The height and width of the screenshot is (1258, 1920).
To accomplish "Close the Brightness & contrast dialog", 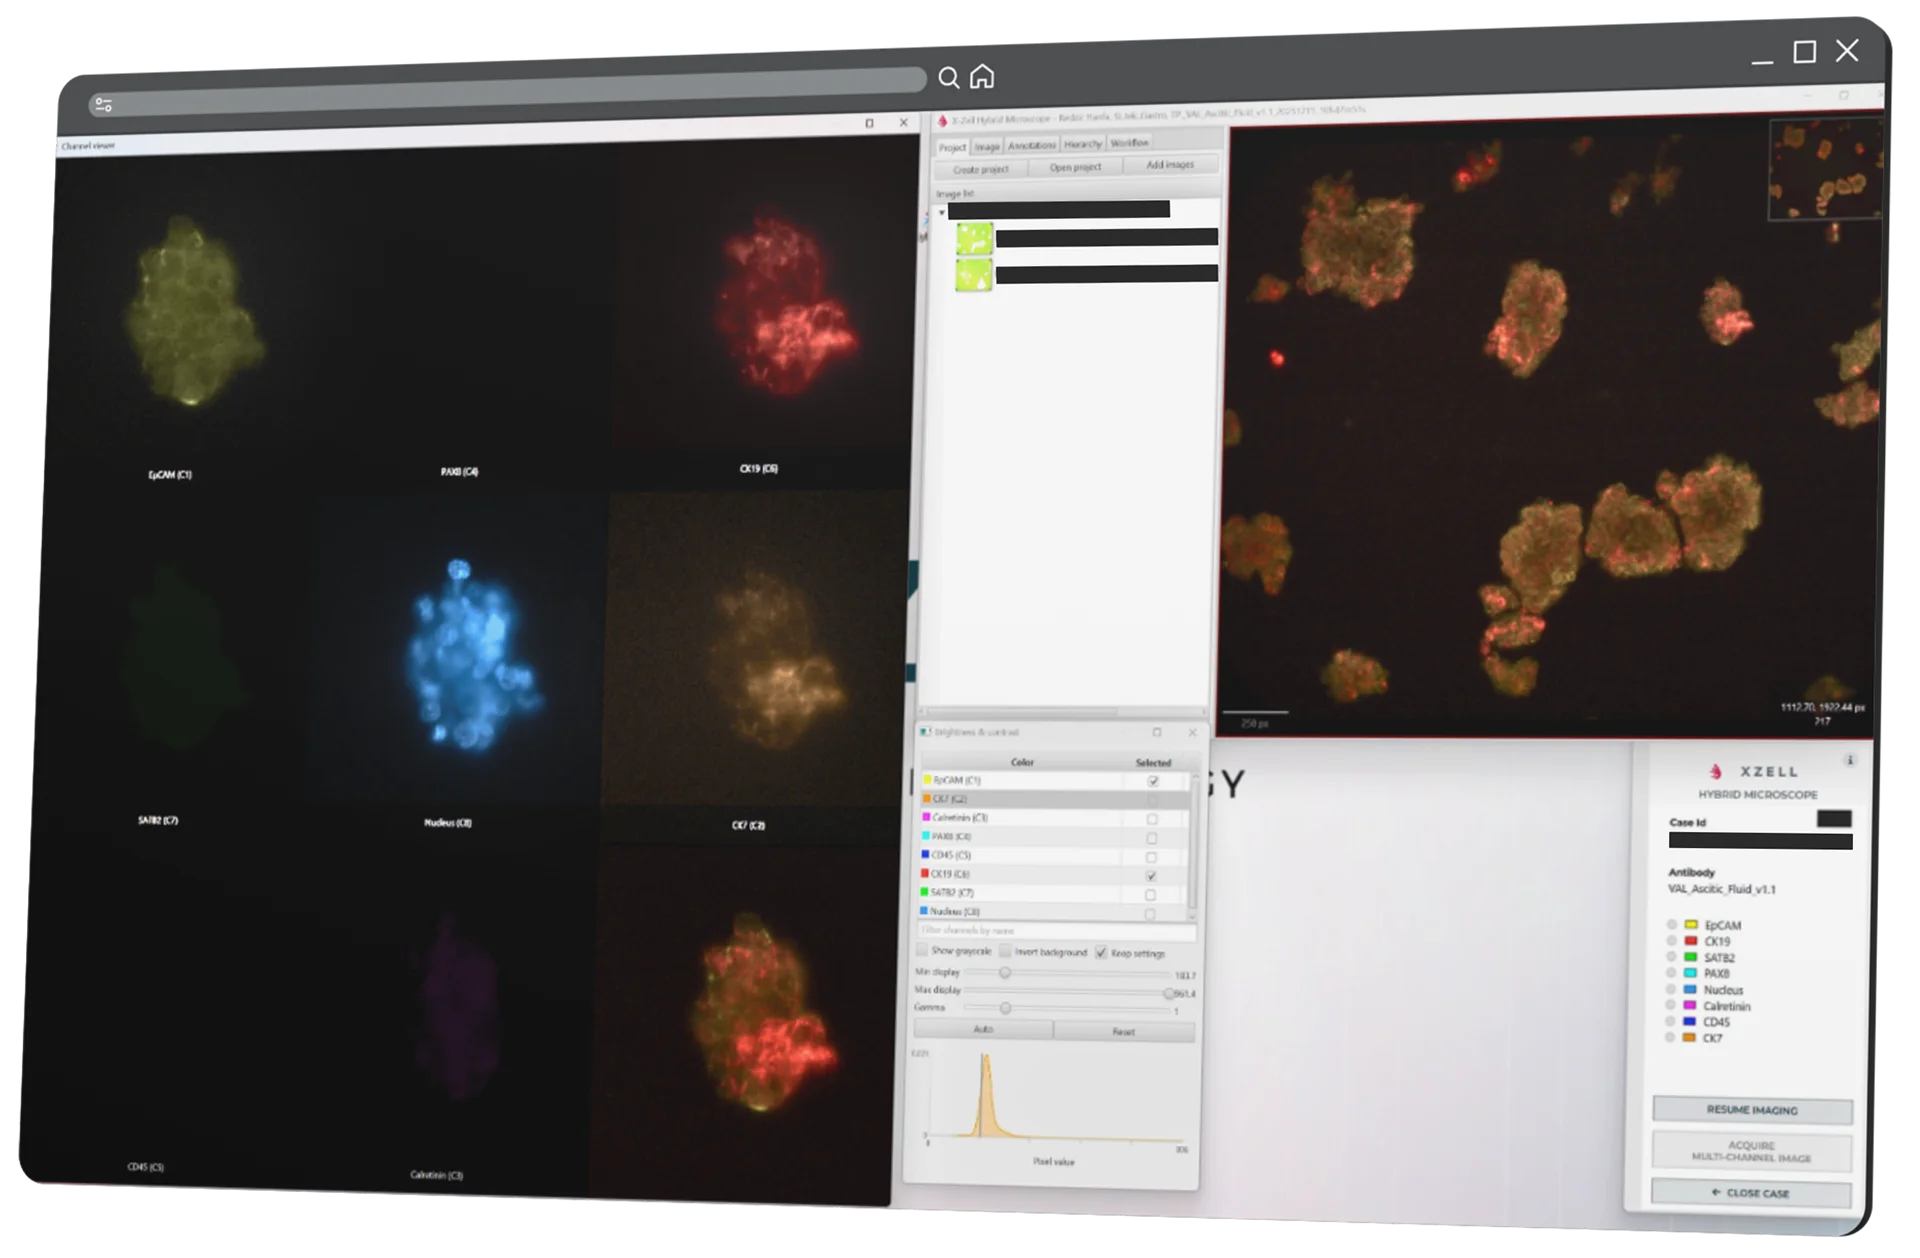I will pyautogui.click(x=1192, y=733).
